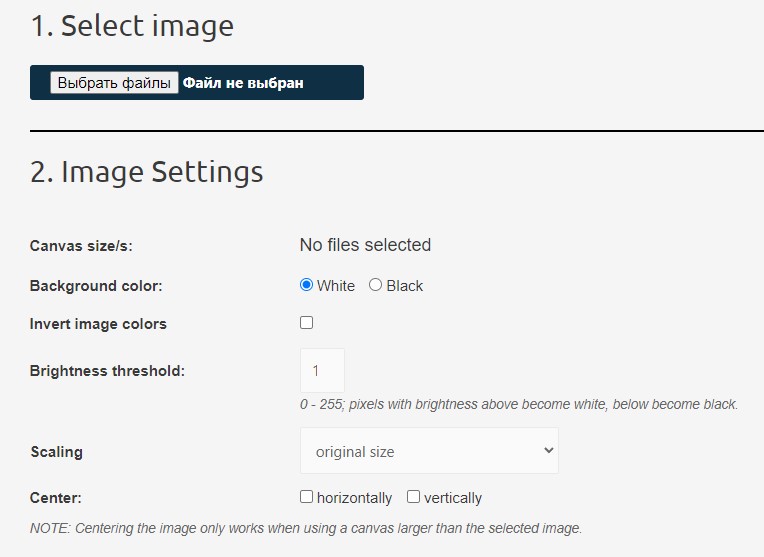This screenshot has height=557, width=764.
Task: Click the "0 - 255" brightness hint text
Action: click(x=518, y=405)
